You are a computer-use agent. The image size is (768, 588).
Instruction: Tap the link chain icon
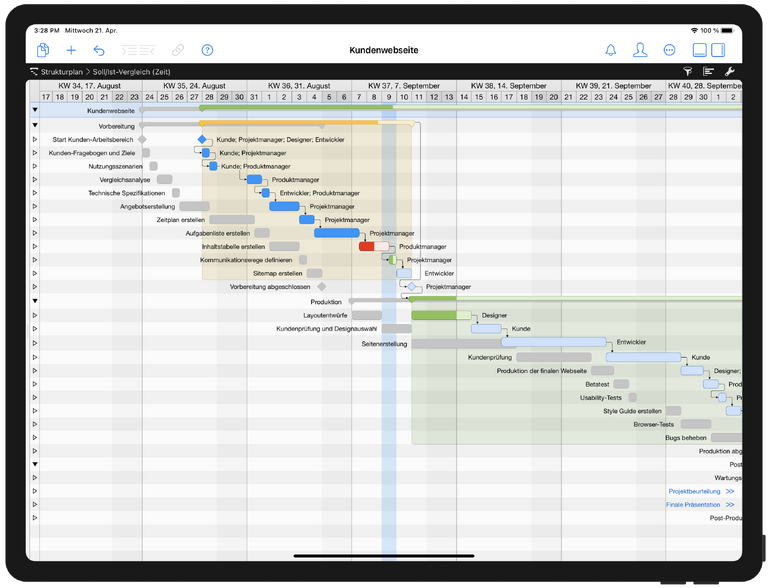pos(178,50)
